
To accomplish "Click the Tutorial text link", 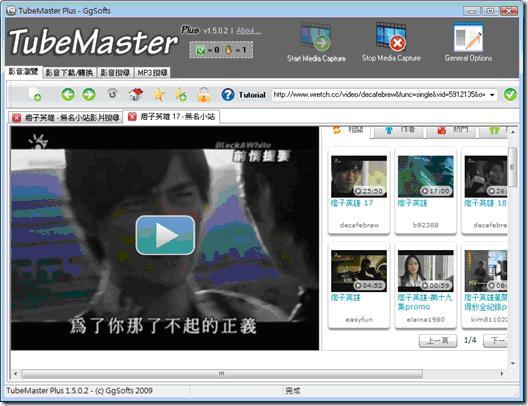I will tap(252, 95).
